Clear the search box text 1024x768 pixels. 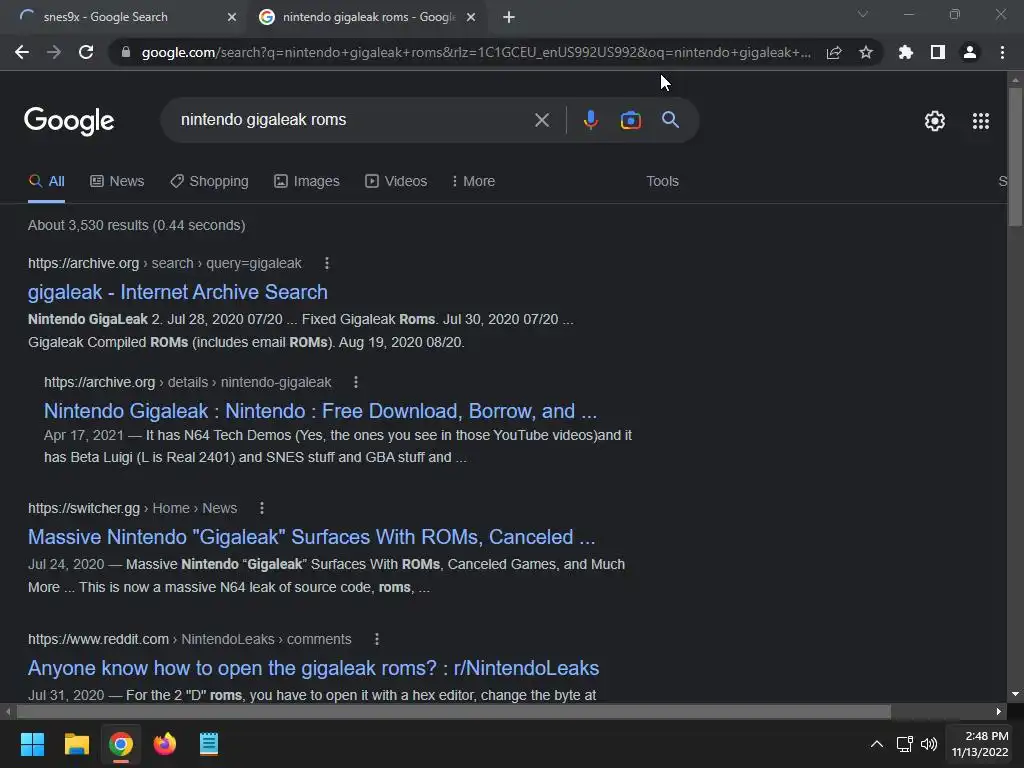tap(541, 120)
